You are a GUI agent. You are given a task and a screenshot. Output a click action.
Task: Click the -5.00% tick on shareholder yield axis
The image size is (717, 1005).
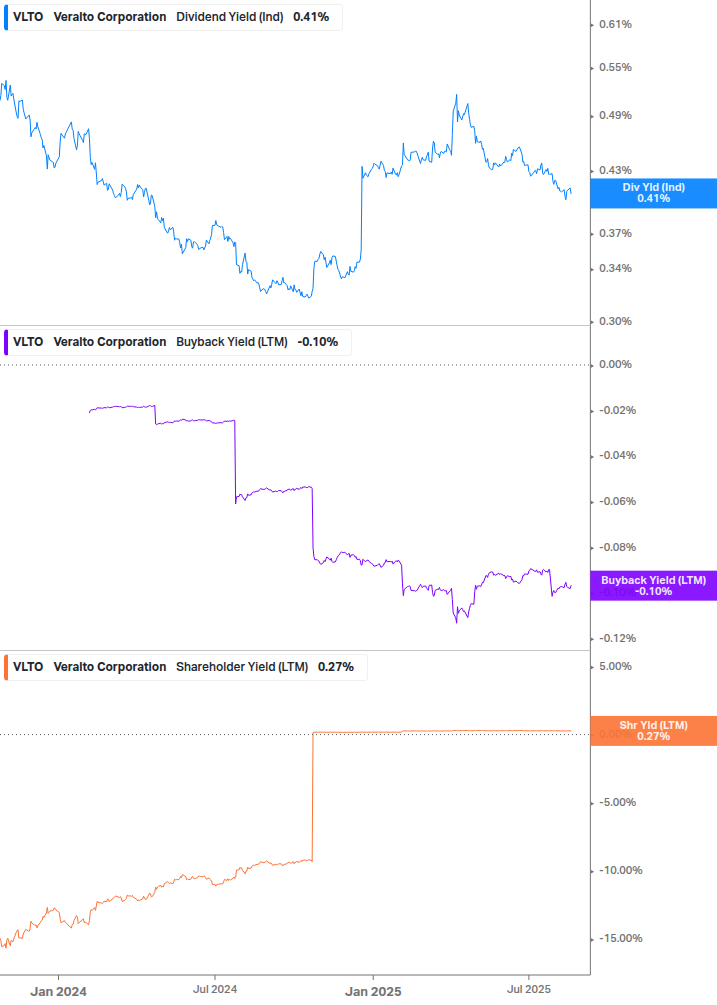[618, 802]
